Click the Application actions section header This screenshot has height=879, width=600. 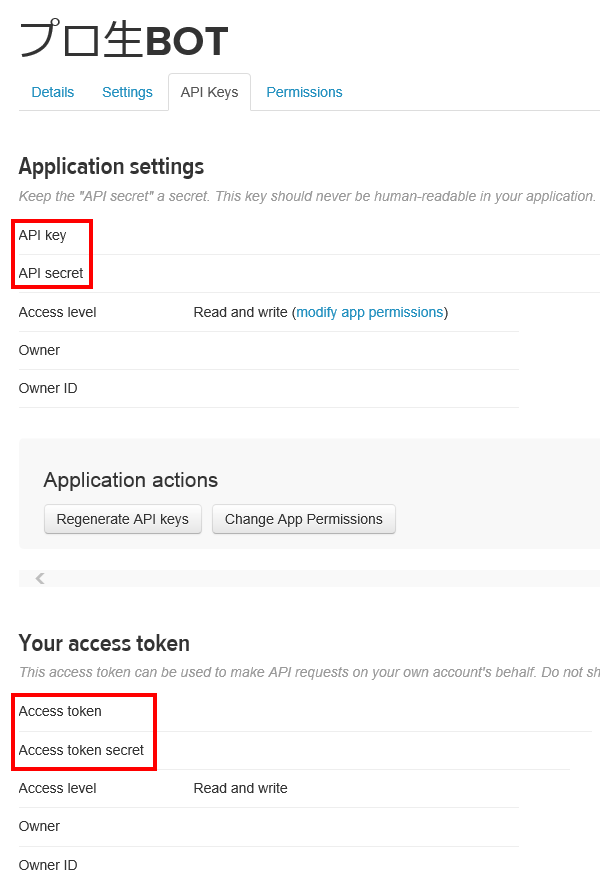pos(130,480)
